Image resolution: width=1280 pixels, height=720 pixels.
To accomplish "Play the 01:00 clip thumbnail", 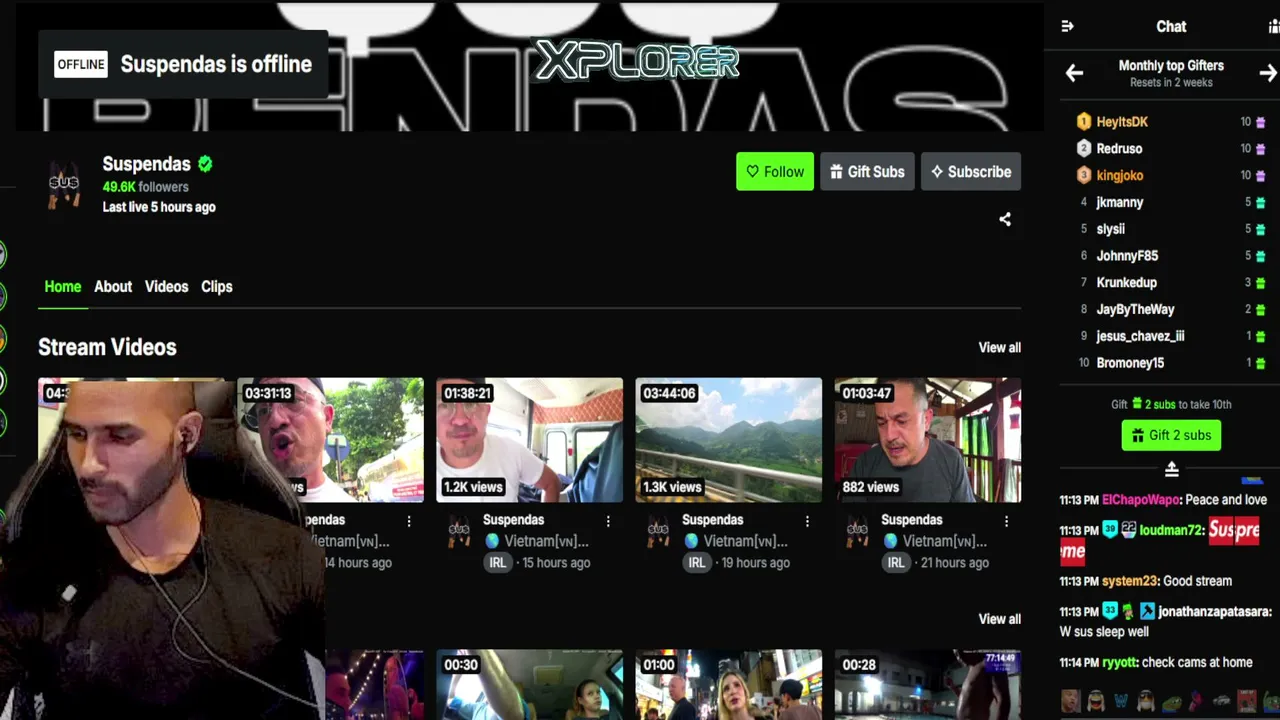I will coord(728,685).
